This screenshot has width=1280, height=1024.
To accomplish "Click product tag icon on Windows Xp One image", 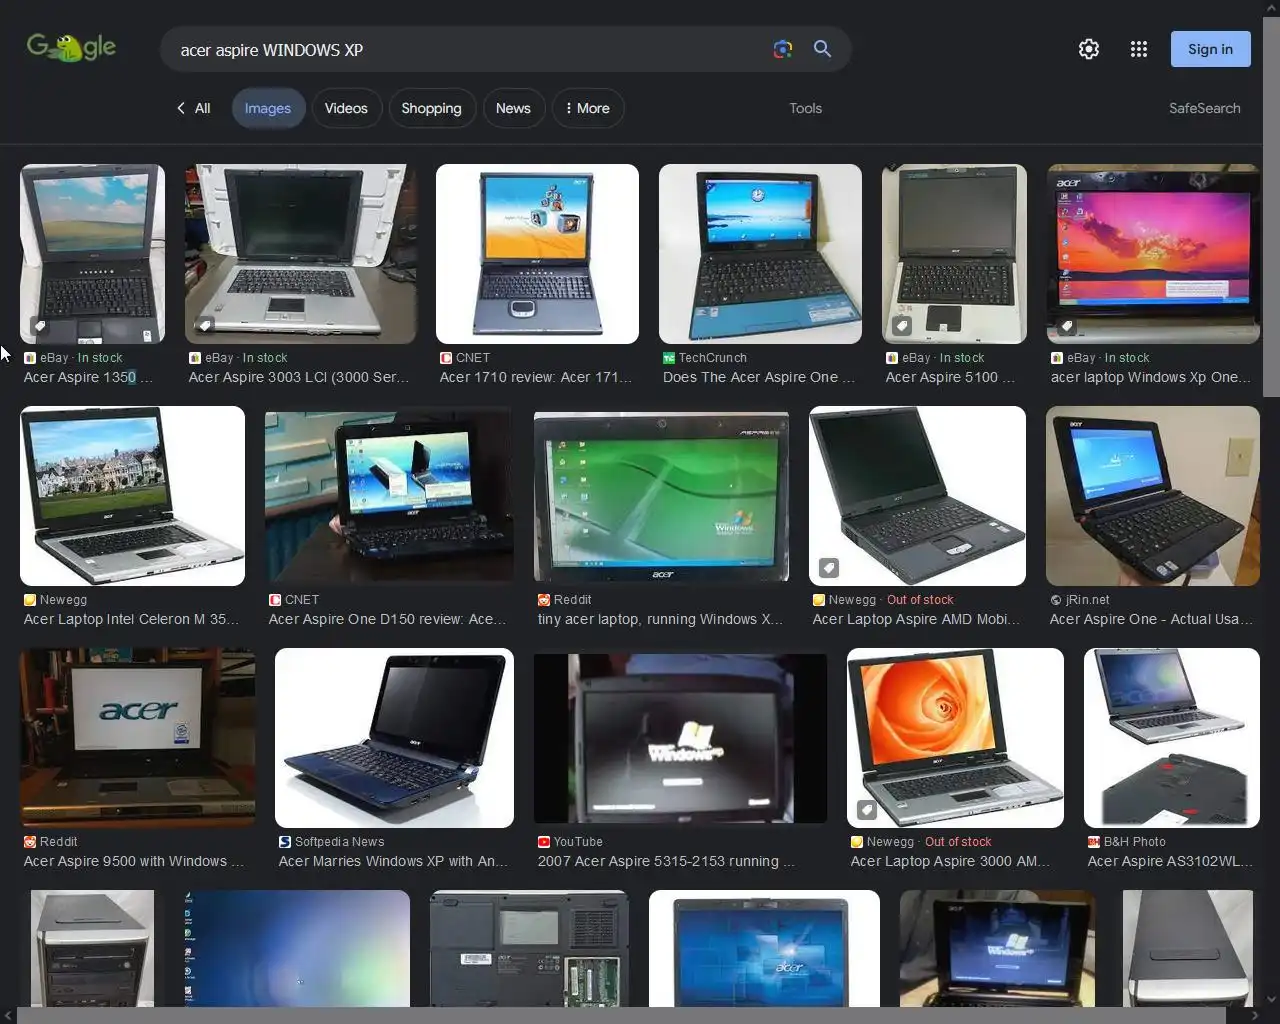I will [1066, 326].
